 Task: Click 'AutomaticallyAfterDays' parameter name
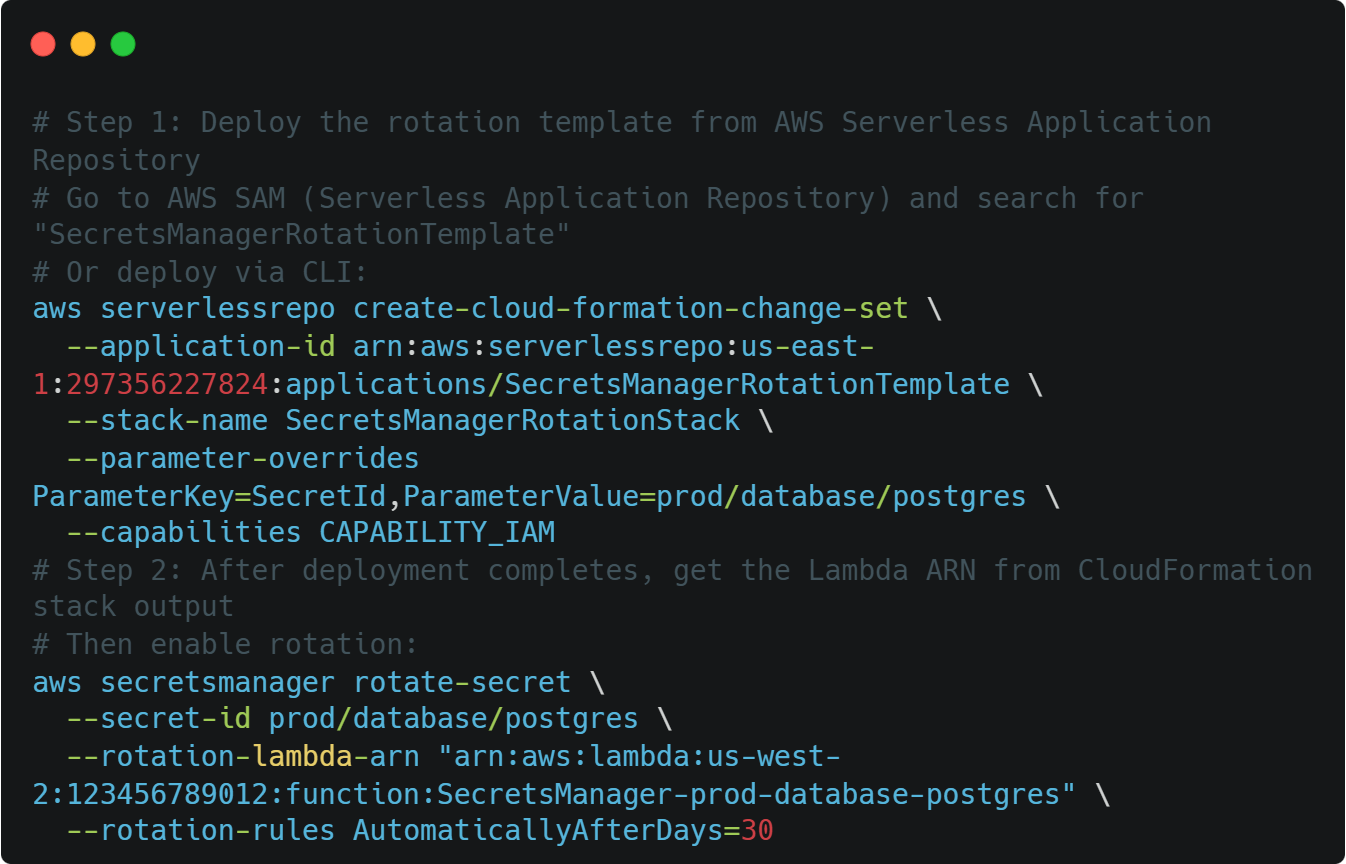[x=537, y=832]
